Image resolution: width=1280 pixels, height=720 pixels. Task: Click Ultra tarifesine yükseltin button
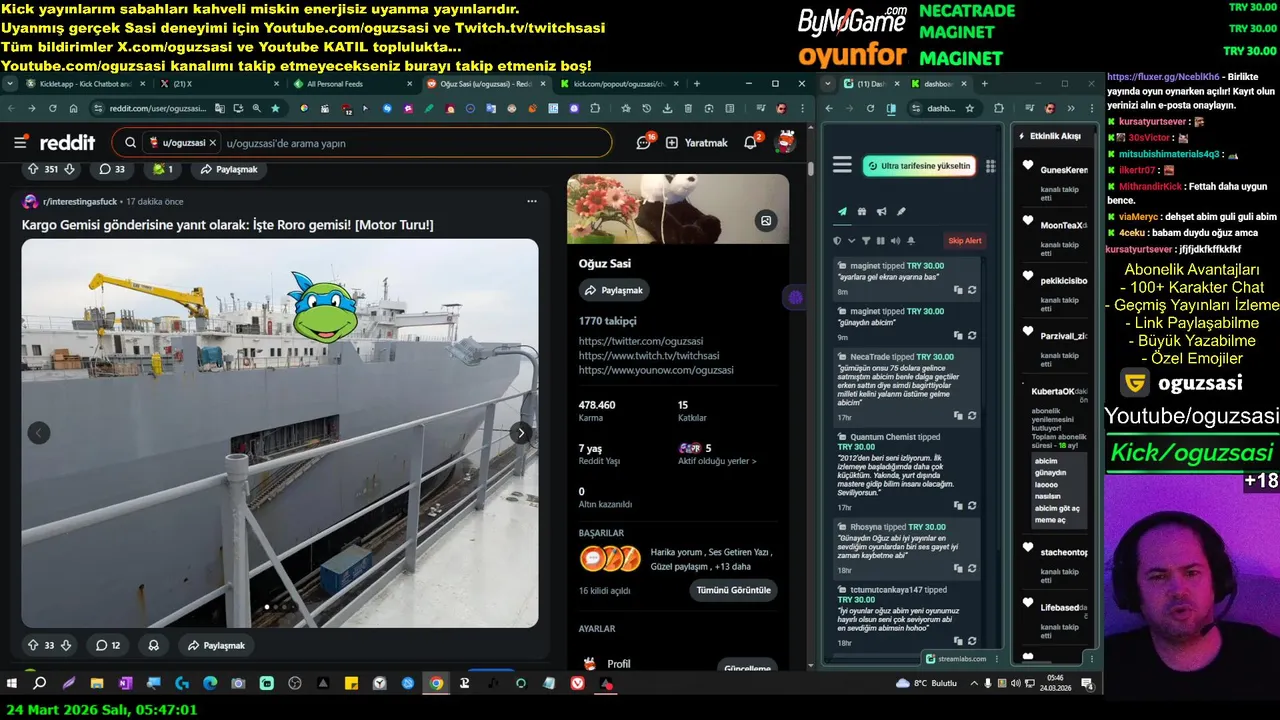[919, 166]
